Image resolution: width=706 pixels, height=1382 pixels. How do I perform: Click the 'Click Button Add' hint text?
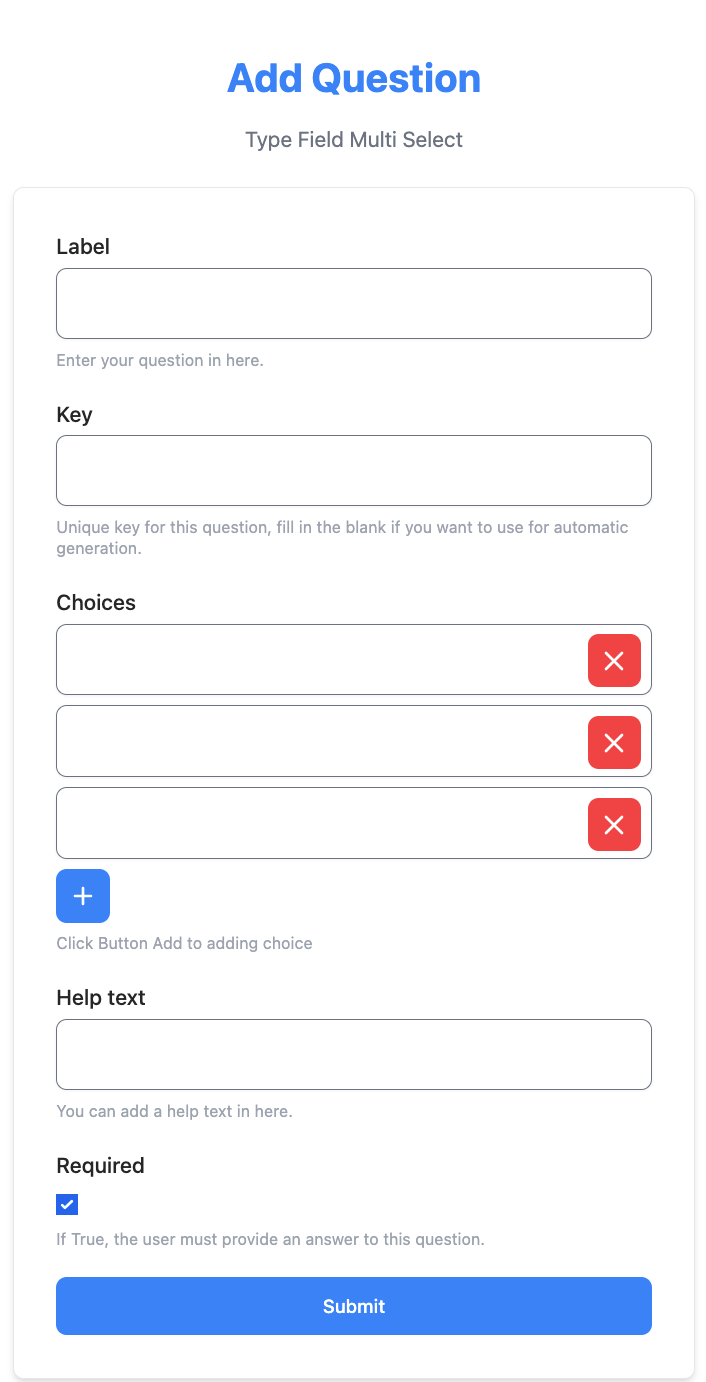[x=184, y=943]
